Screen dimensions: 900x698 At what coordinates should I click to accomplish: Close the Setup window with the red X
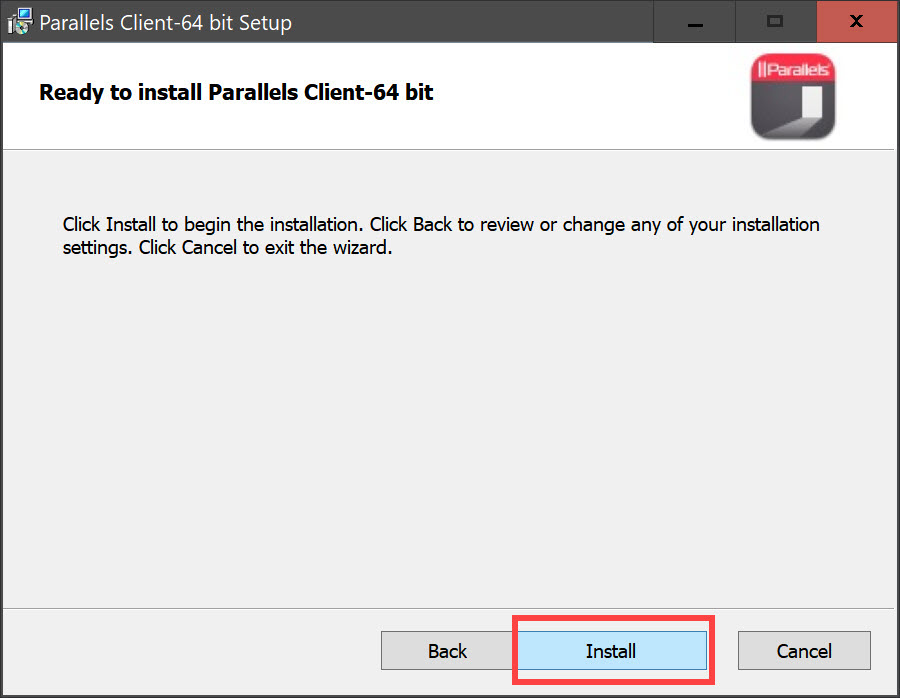[x=856, y=22]
